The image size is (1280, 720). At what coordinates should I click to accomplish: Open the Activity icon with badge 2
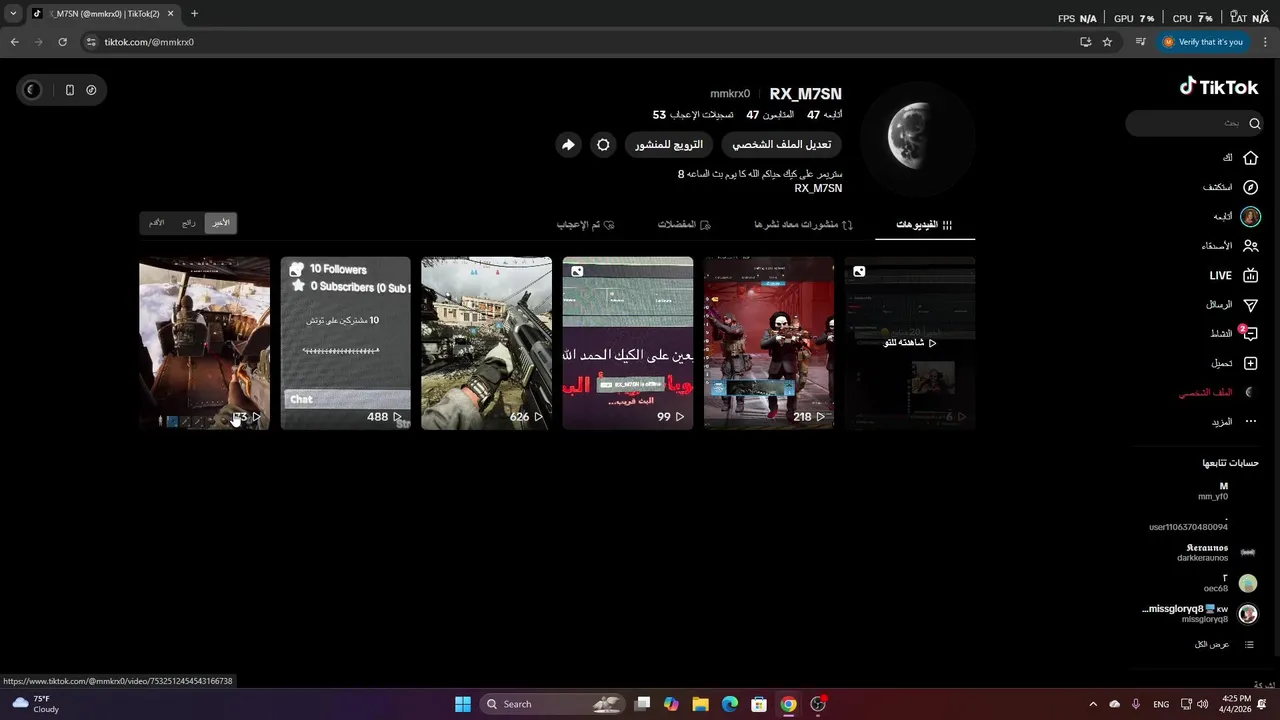coord(1249,333)
